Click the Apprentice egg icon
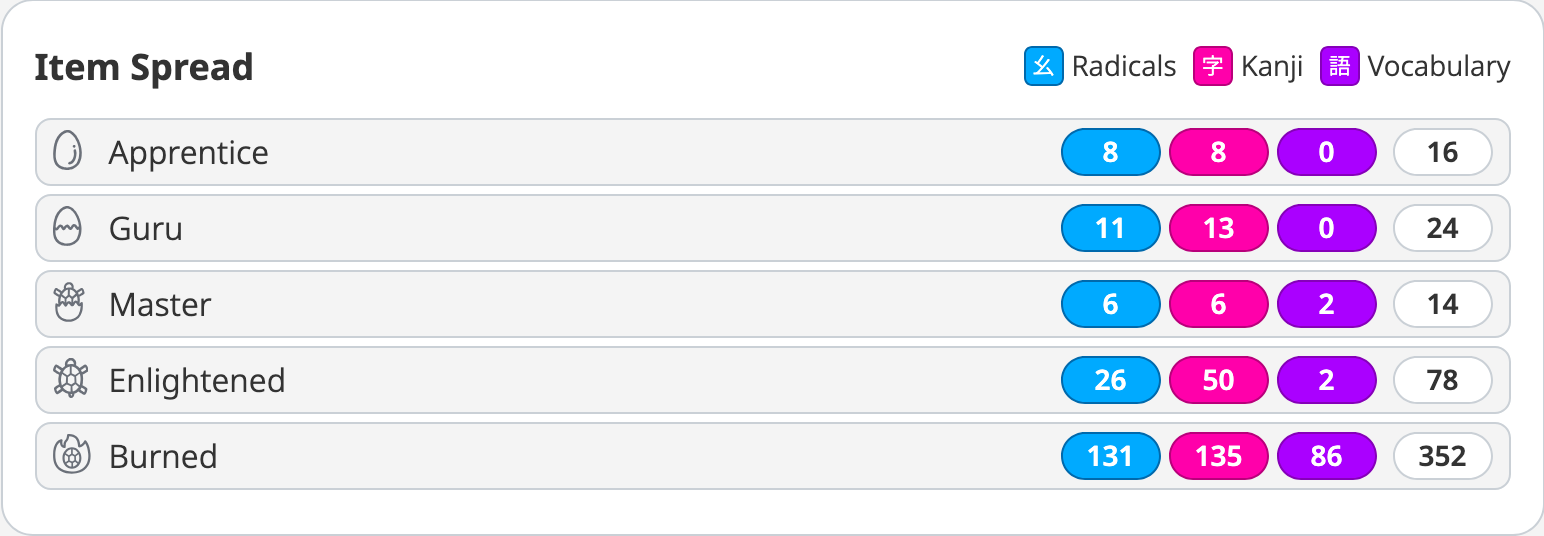 [x=67, y=152]
